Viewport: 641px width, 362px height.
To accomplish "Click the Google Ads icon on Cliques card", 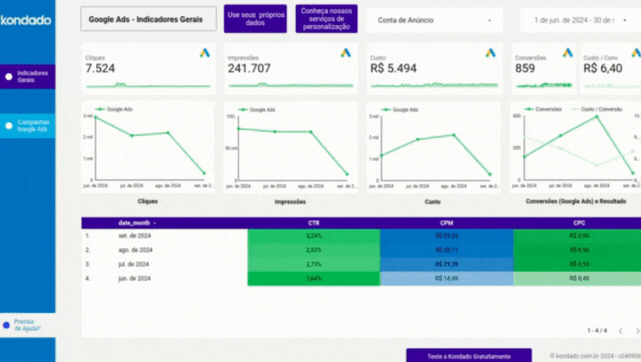I will (x=205, y=53).
